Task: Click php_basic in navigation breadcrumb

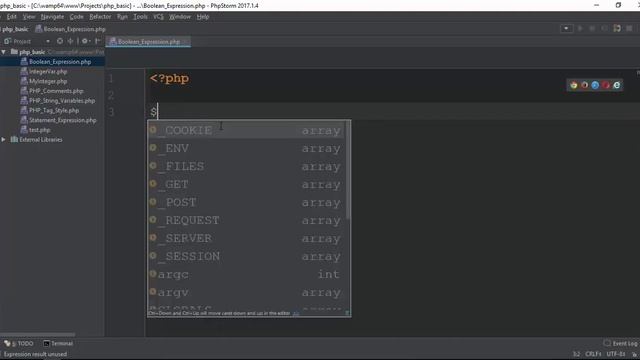Action: pos(15,29)
